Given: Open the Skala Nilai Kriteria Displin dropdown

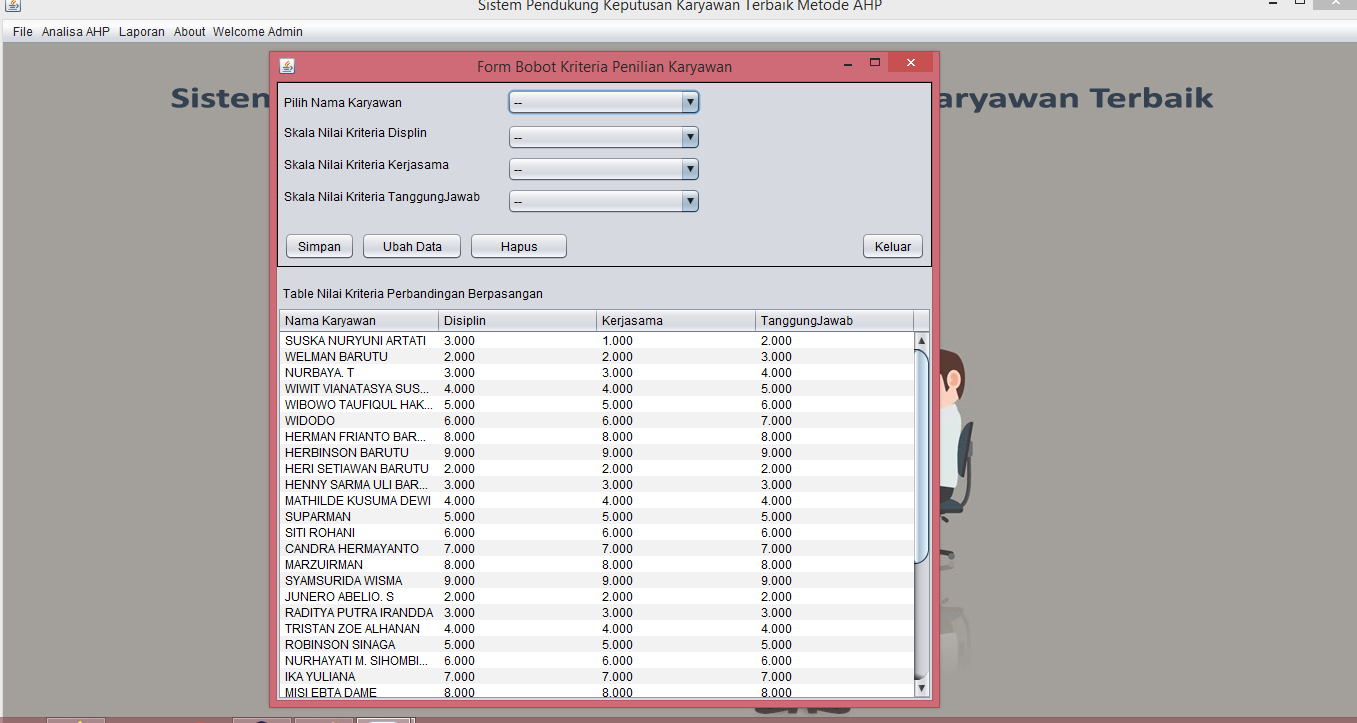Looking at the screenshot, I should coord(689,136).
